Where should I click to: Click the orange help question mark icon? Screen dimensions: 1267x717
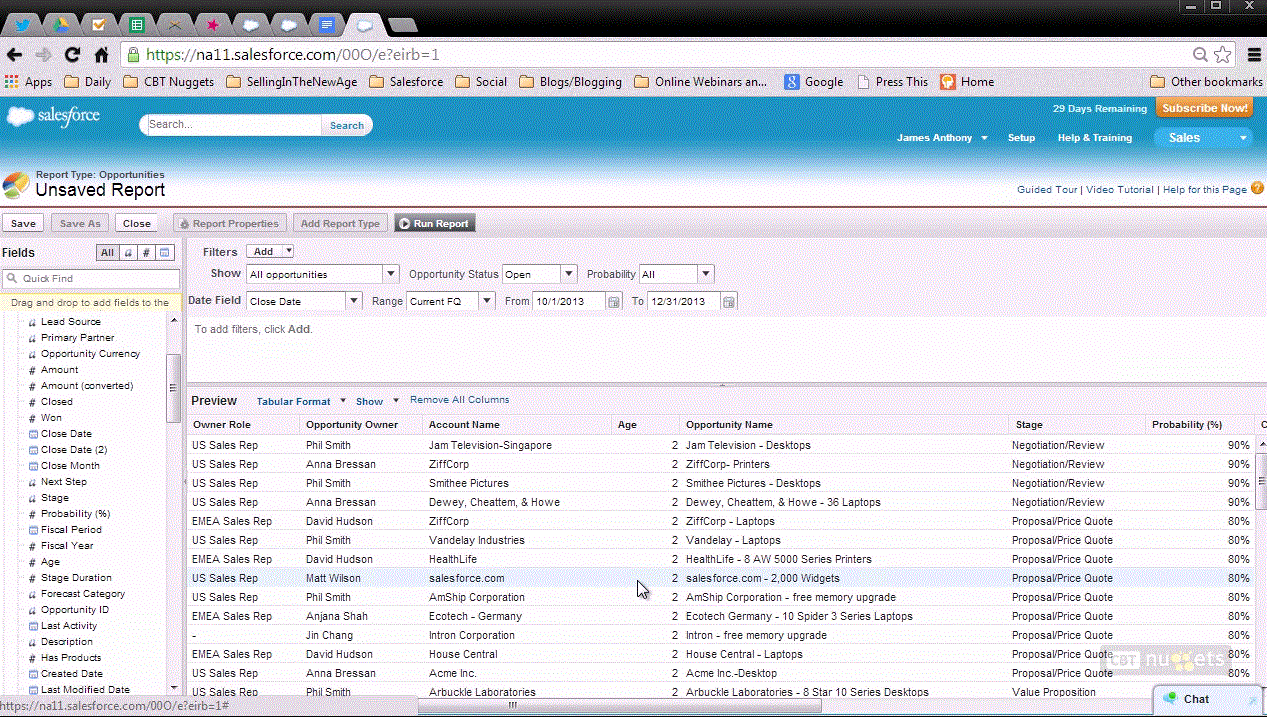(x=1258, y=188)
